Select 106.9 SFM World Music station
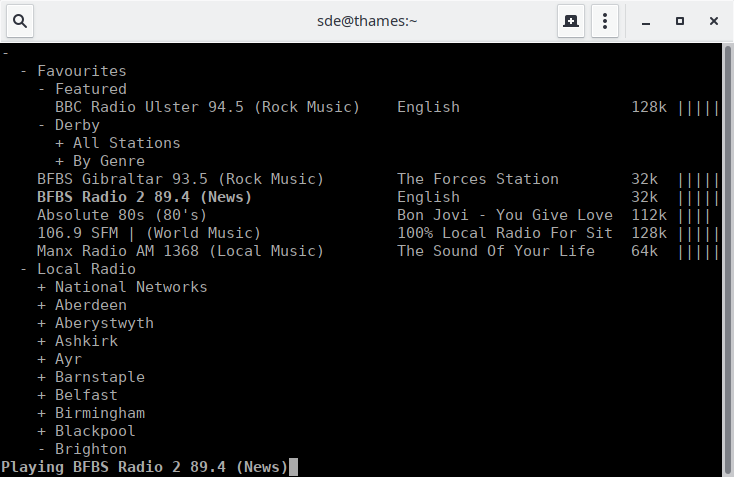The height and width of the screenshot is (477, 734). point(149,233)
